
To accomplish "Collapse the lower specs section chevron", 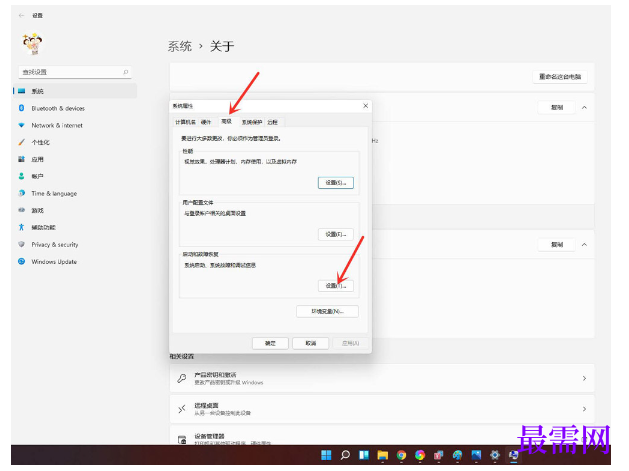I will click(x=584, y=244).
